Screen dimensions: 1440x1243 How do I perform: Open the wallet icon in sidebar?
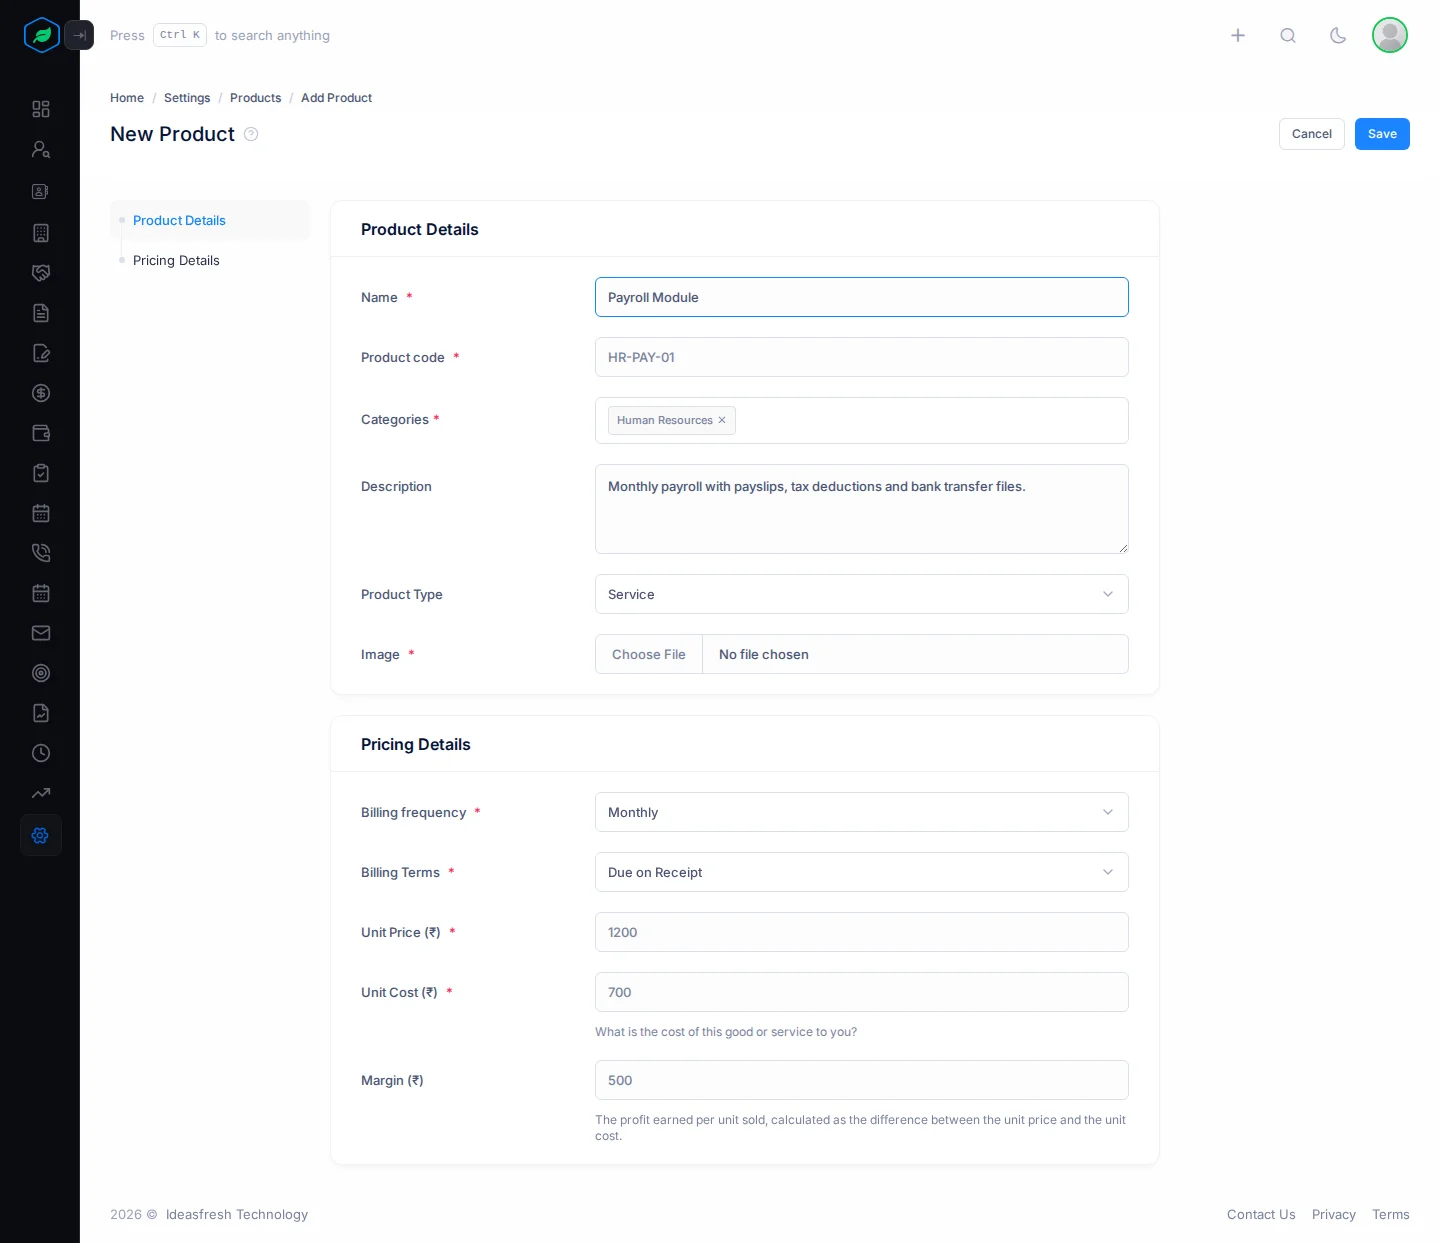(x=41, y=433)
